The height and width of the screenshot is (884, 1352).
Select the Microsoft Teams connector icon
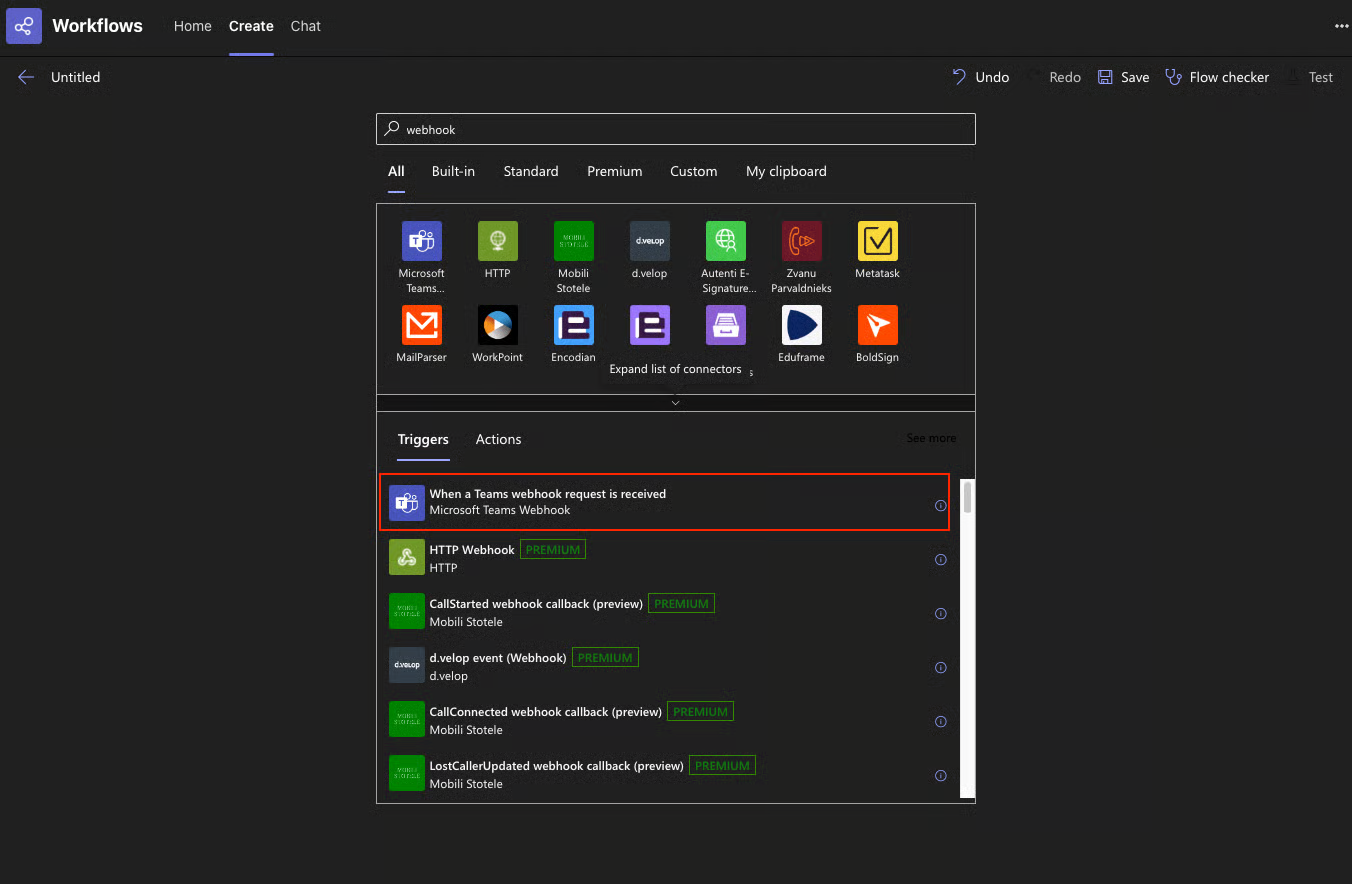pos(421,241)
